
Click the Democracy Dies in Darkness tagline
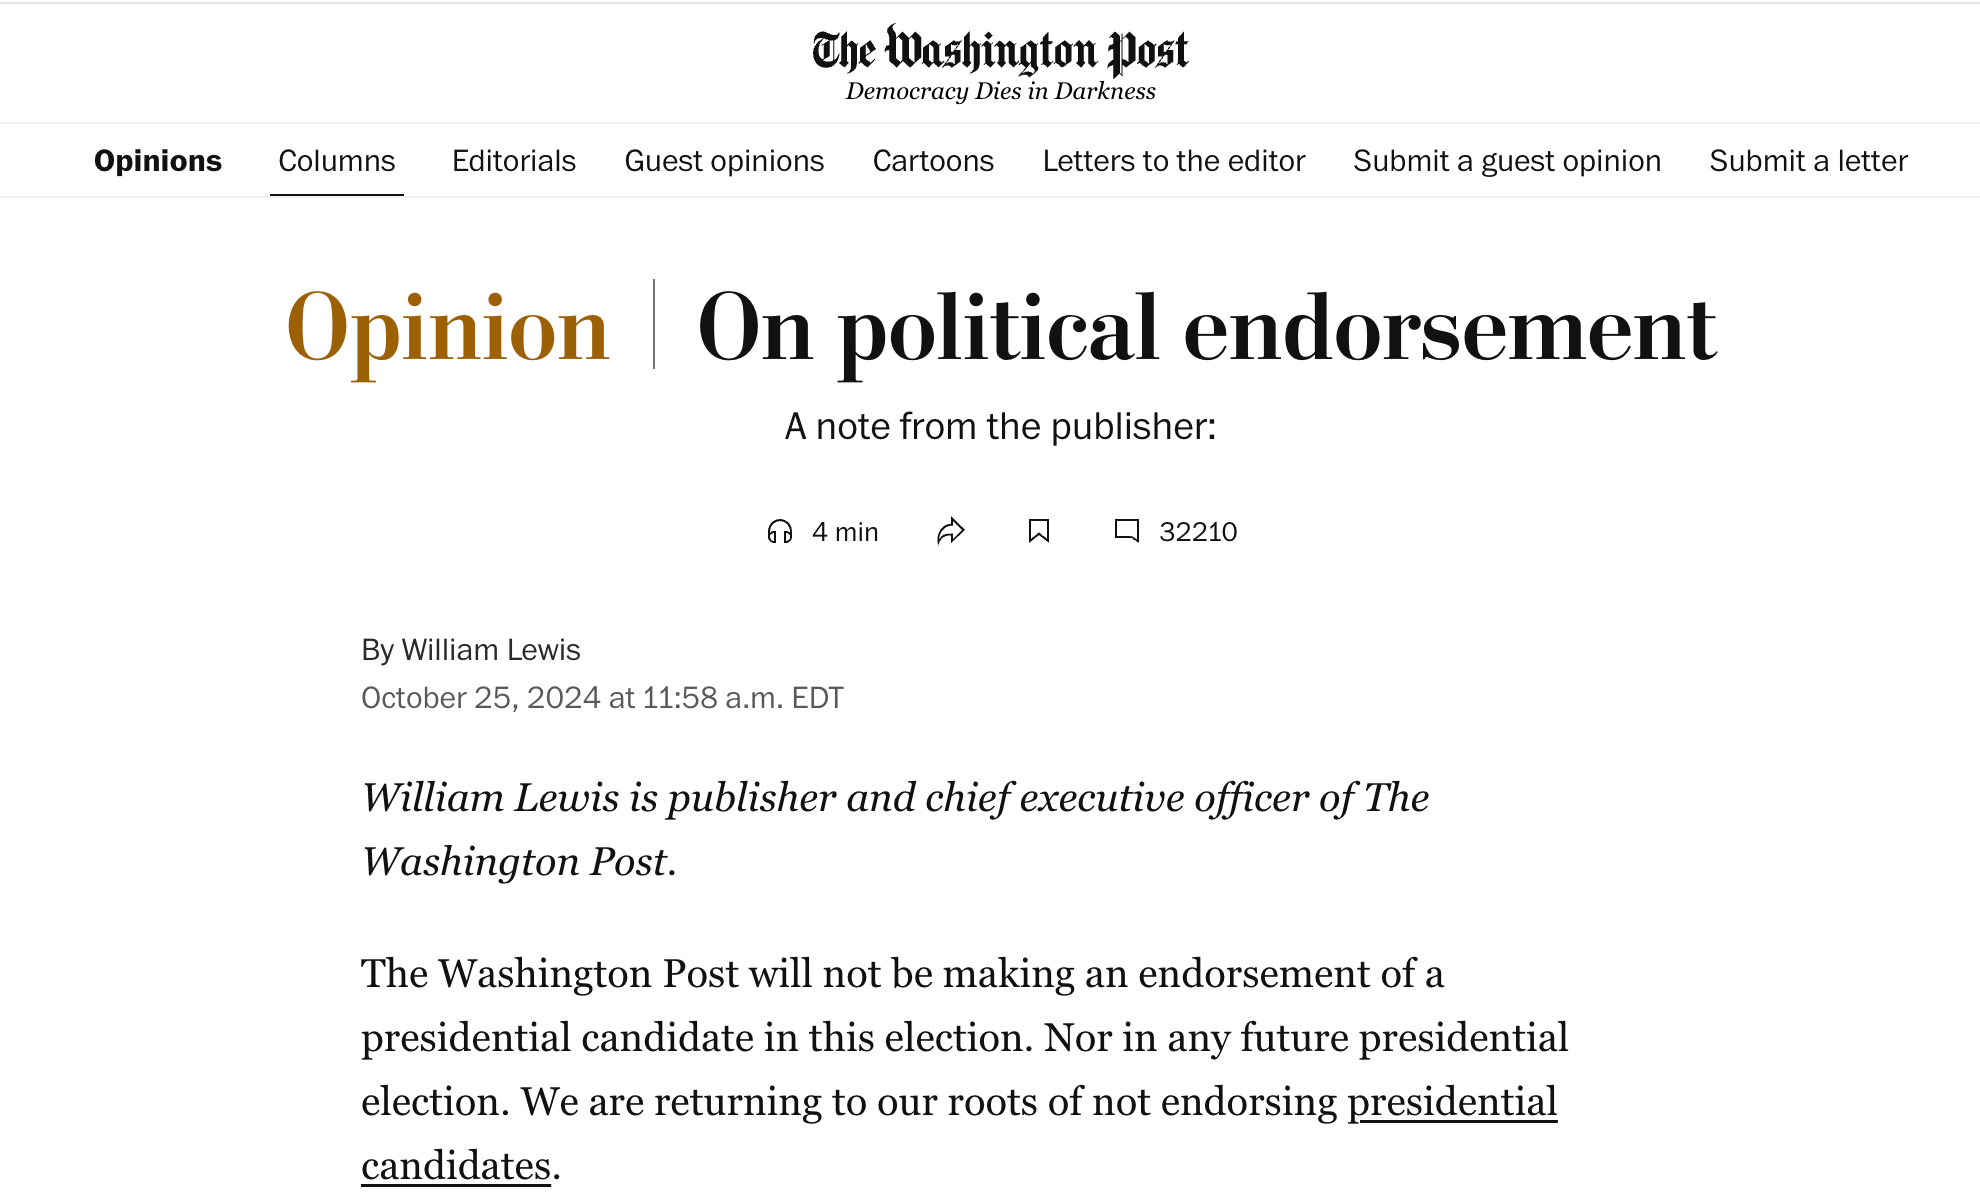[x=1000, y=91]
